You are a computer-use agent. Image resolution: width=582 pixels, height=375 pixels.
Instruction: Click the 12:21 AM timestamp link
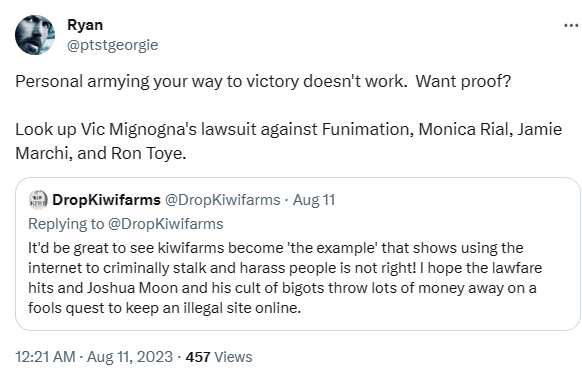45,357
